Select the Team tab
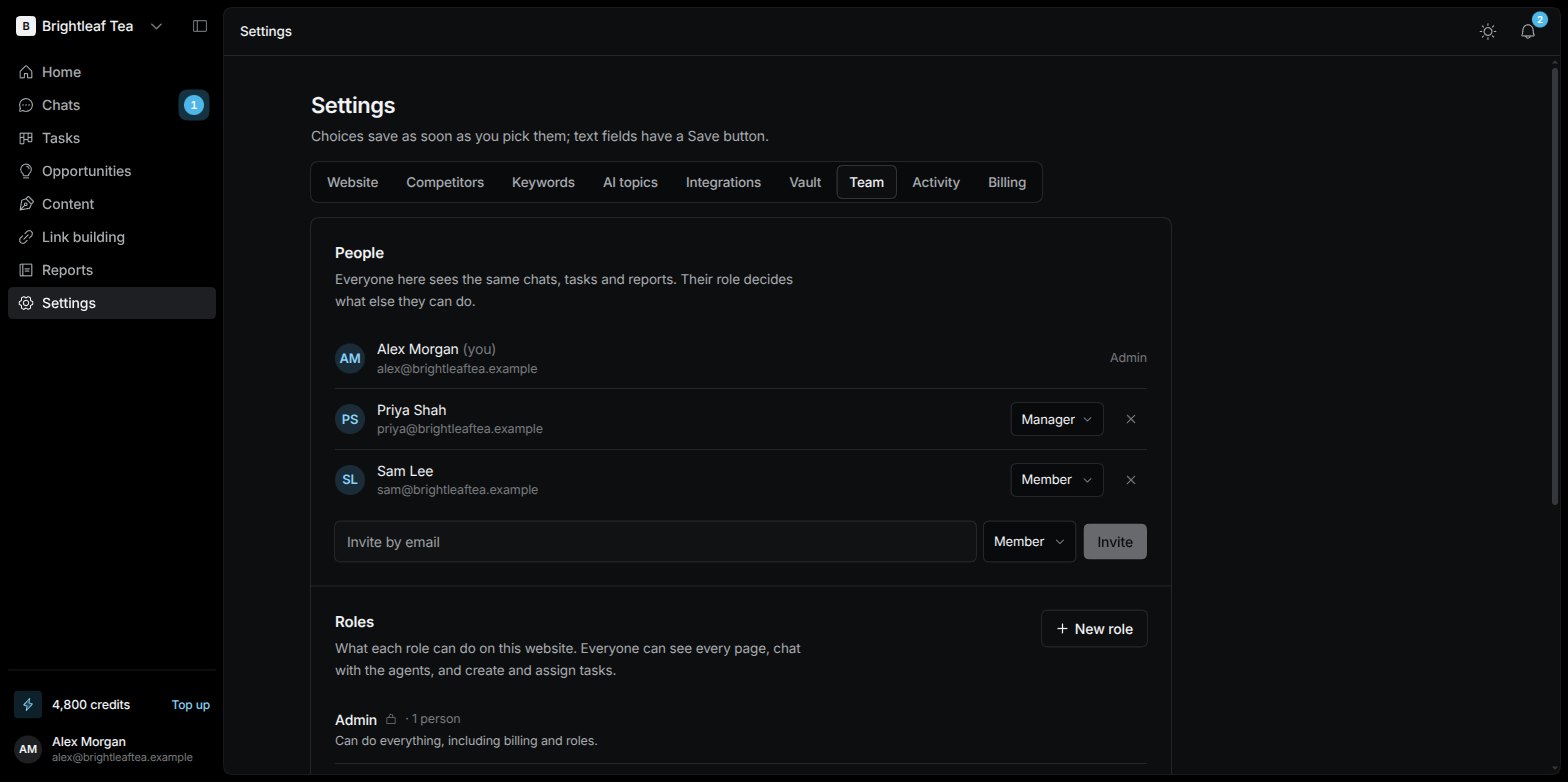 [x=867, y=182]
